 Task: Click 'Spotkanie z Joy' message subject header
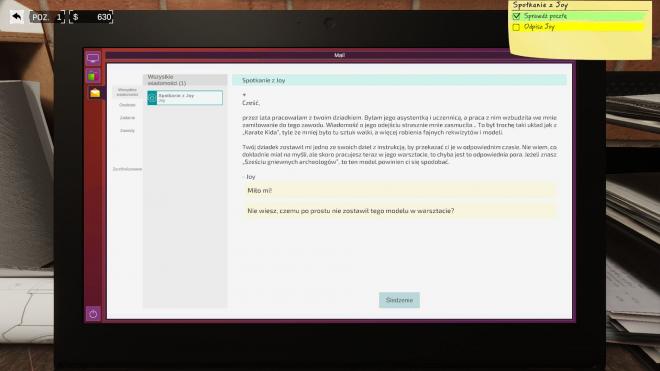[x=399, y=80]
